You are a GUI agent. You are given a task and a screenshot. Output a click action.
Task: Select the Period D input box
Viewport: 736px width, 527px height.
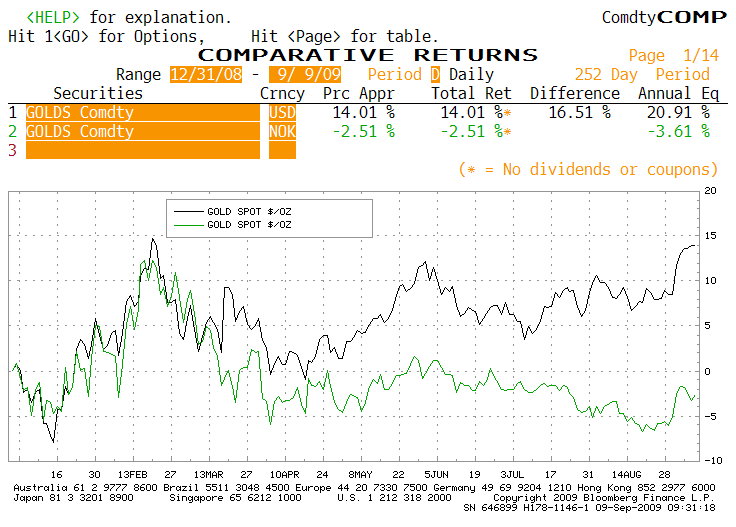tap(436, 75)
